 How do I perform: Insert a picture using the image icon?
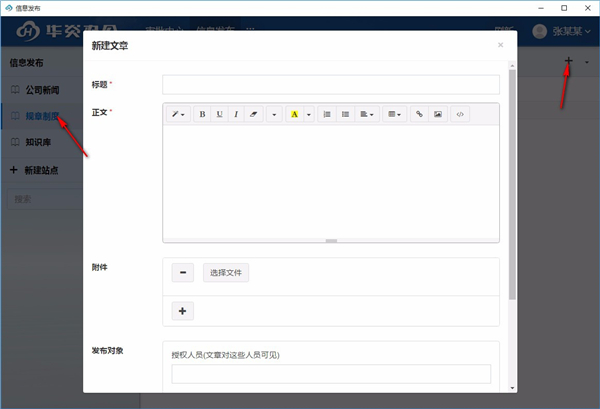point(438,114)
